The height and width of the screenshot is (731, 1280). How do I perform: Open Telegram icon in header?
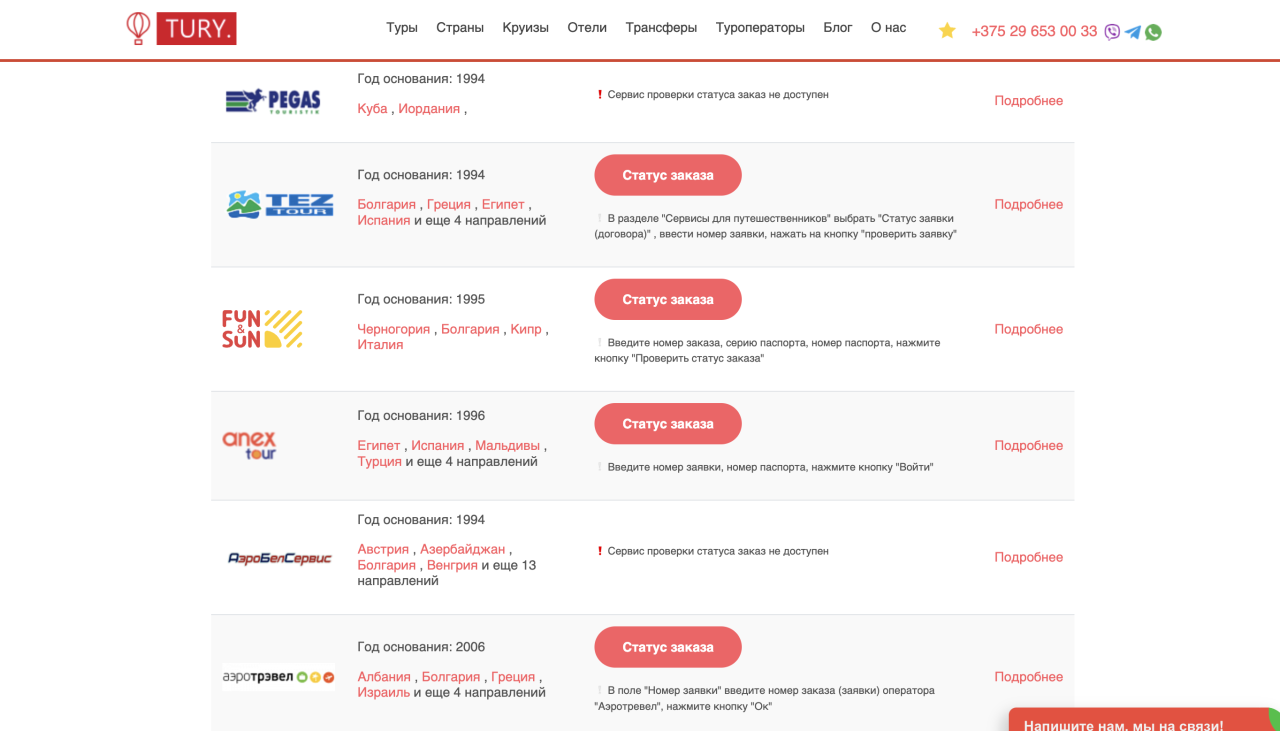point(1132,32)
